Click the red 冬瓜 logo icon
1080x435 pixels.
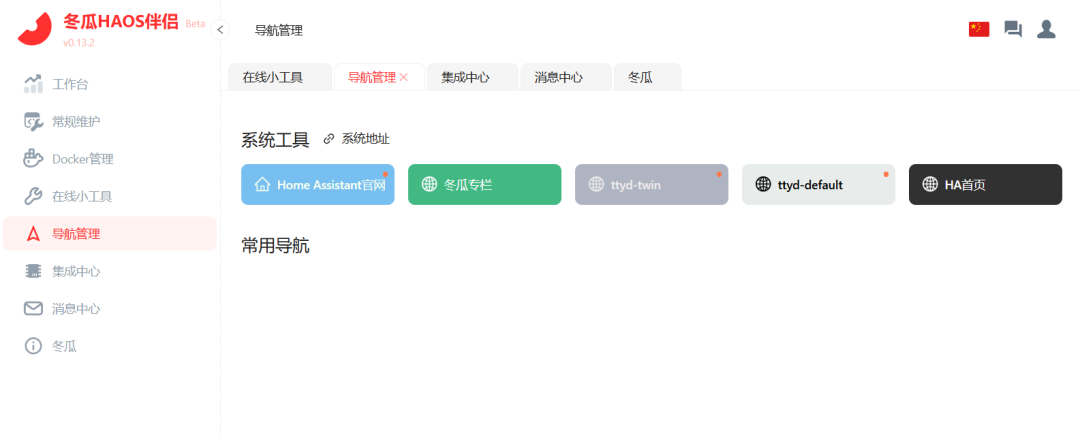click(35, 29)
